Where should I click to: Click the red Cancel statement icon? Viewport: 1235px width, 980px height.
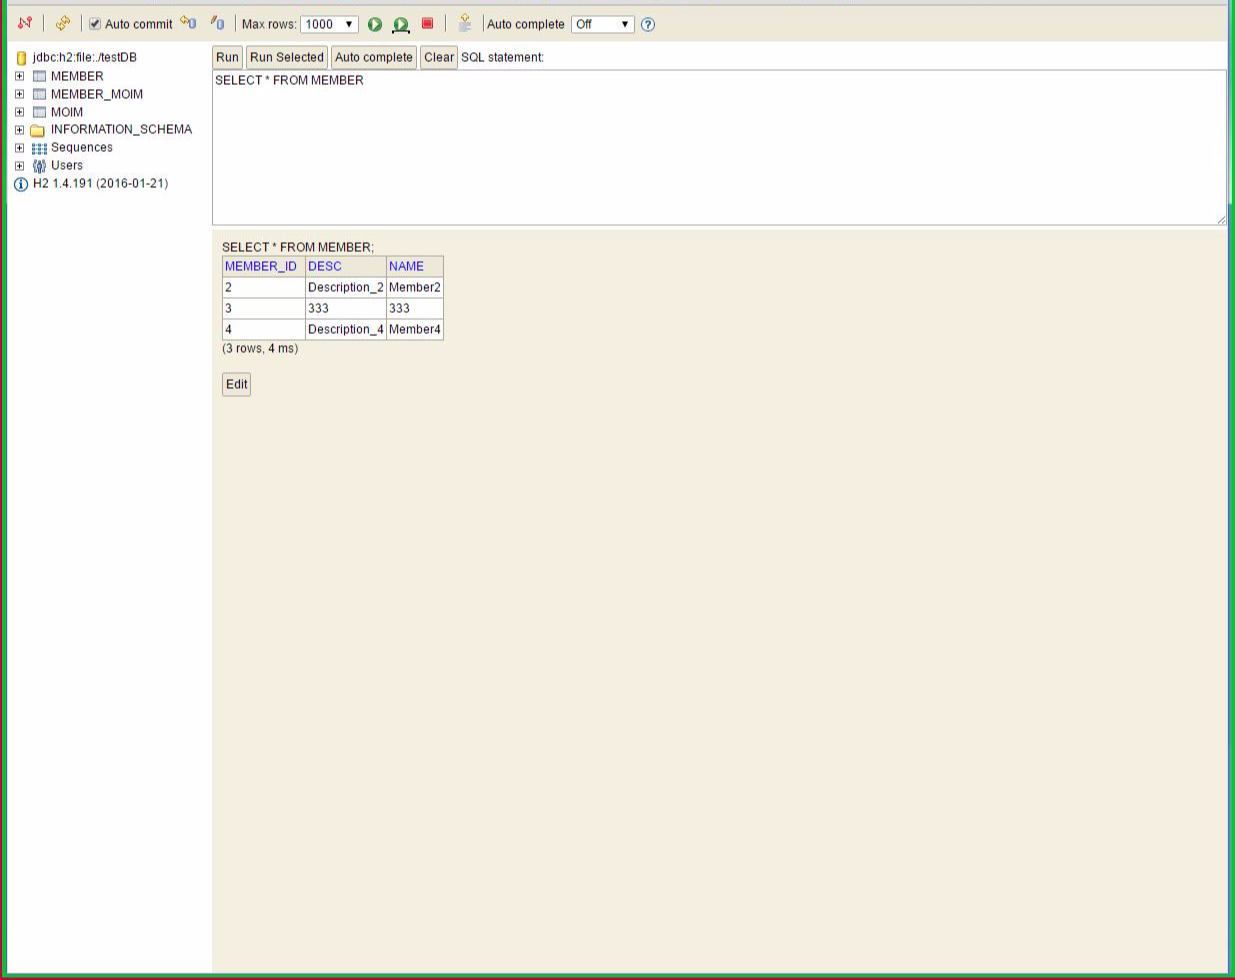(x=427, y=23)
